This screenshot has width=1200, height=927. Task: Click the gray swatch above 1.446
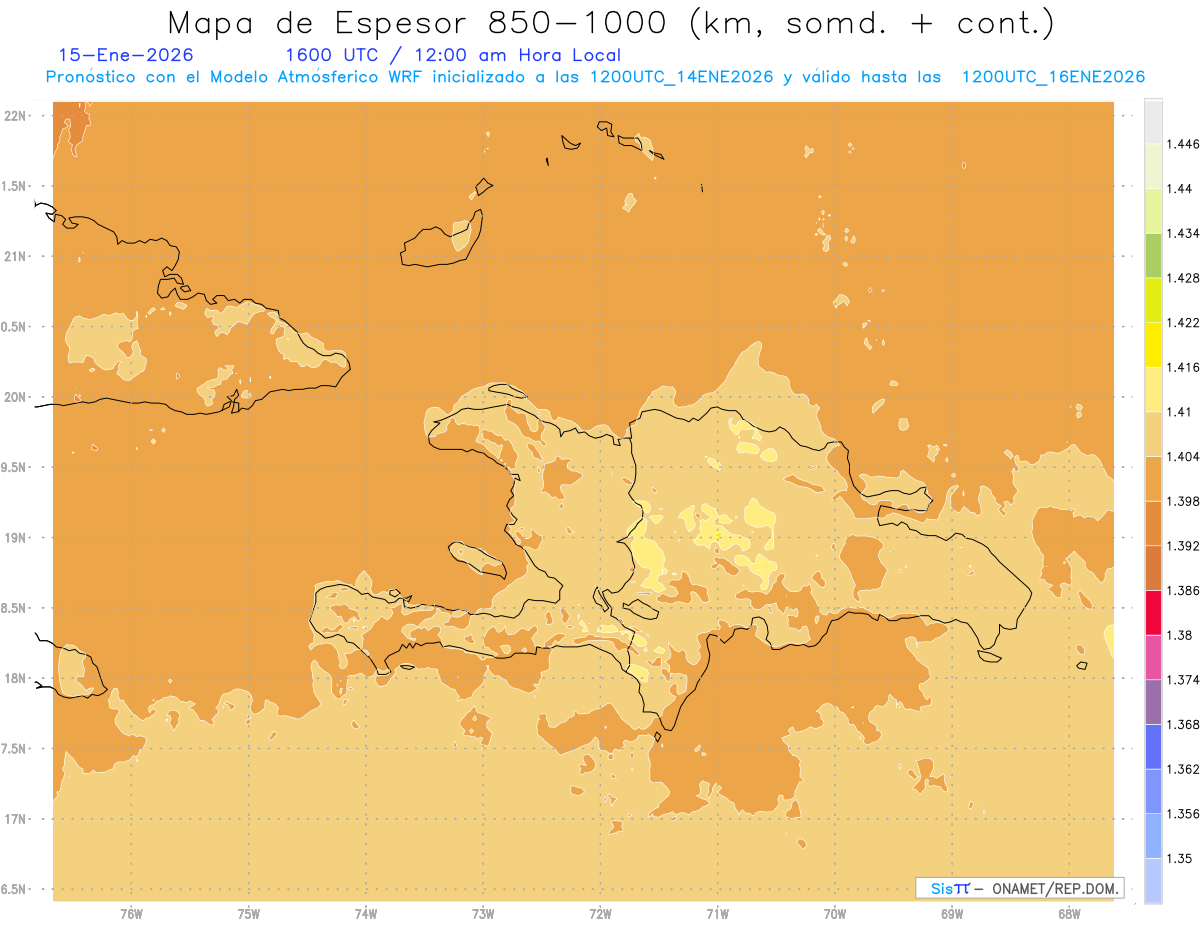pyautogui.click(x=1153, y=121)
